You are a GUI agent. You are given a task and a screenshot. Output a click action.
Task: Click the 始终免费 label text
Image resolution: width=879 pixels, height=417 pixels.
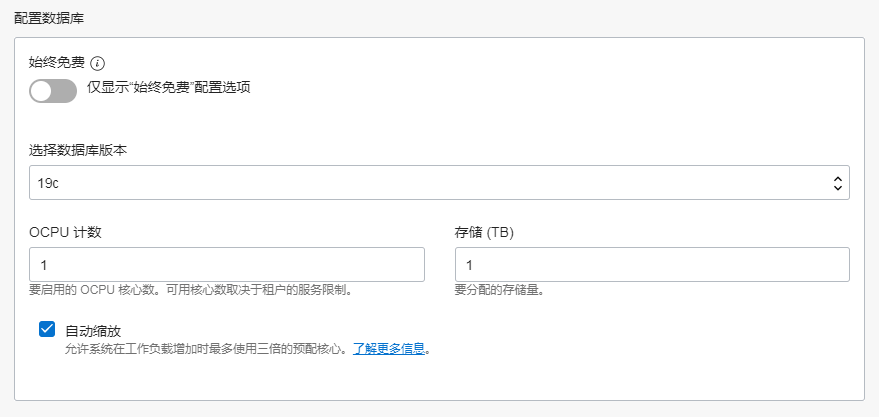(x=57, y=62)
